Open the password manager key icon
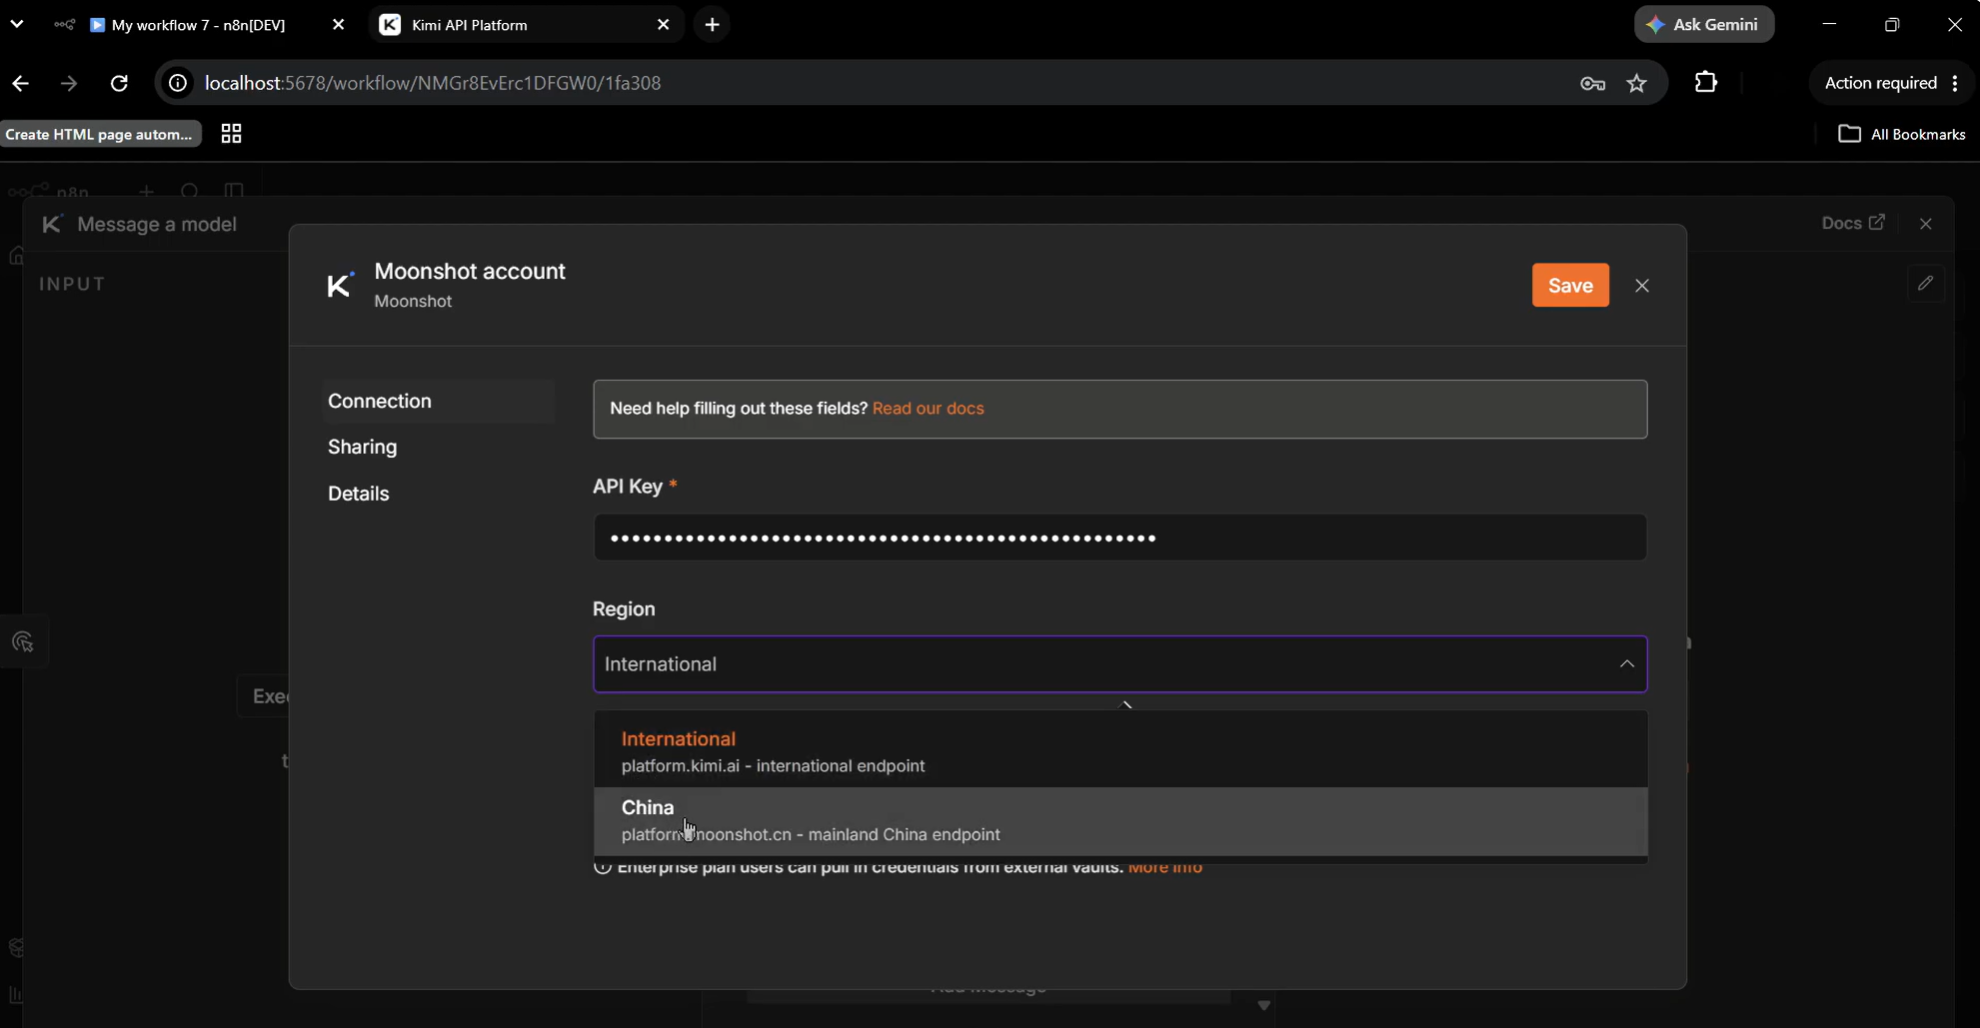The image size is (1980, 1028). 1593,83
